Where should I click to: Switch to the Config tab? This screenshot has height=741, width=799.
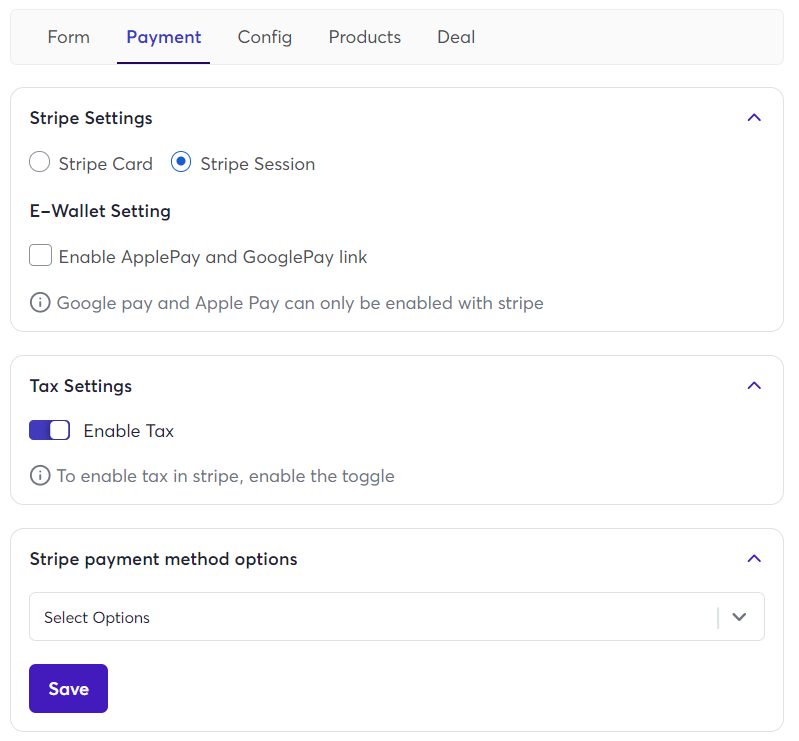point(264,37)
